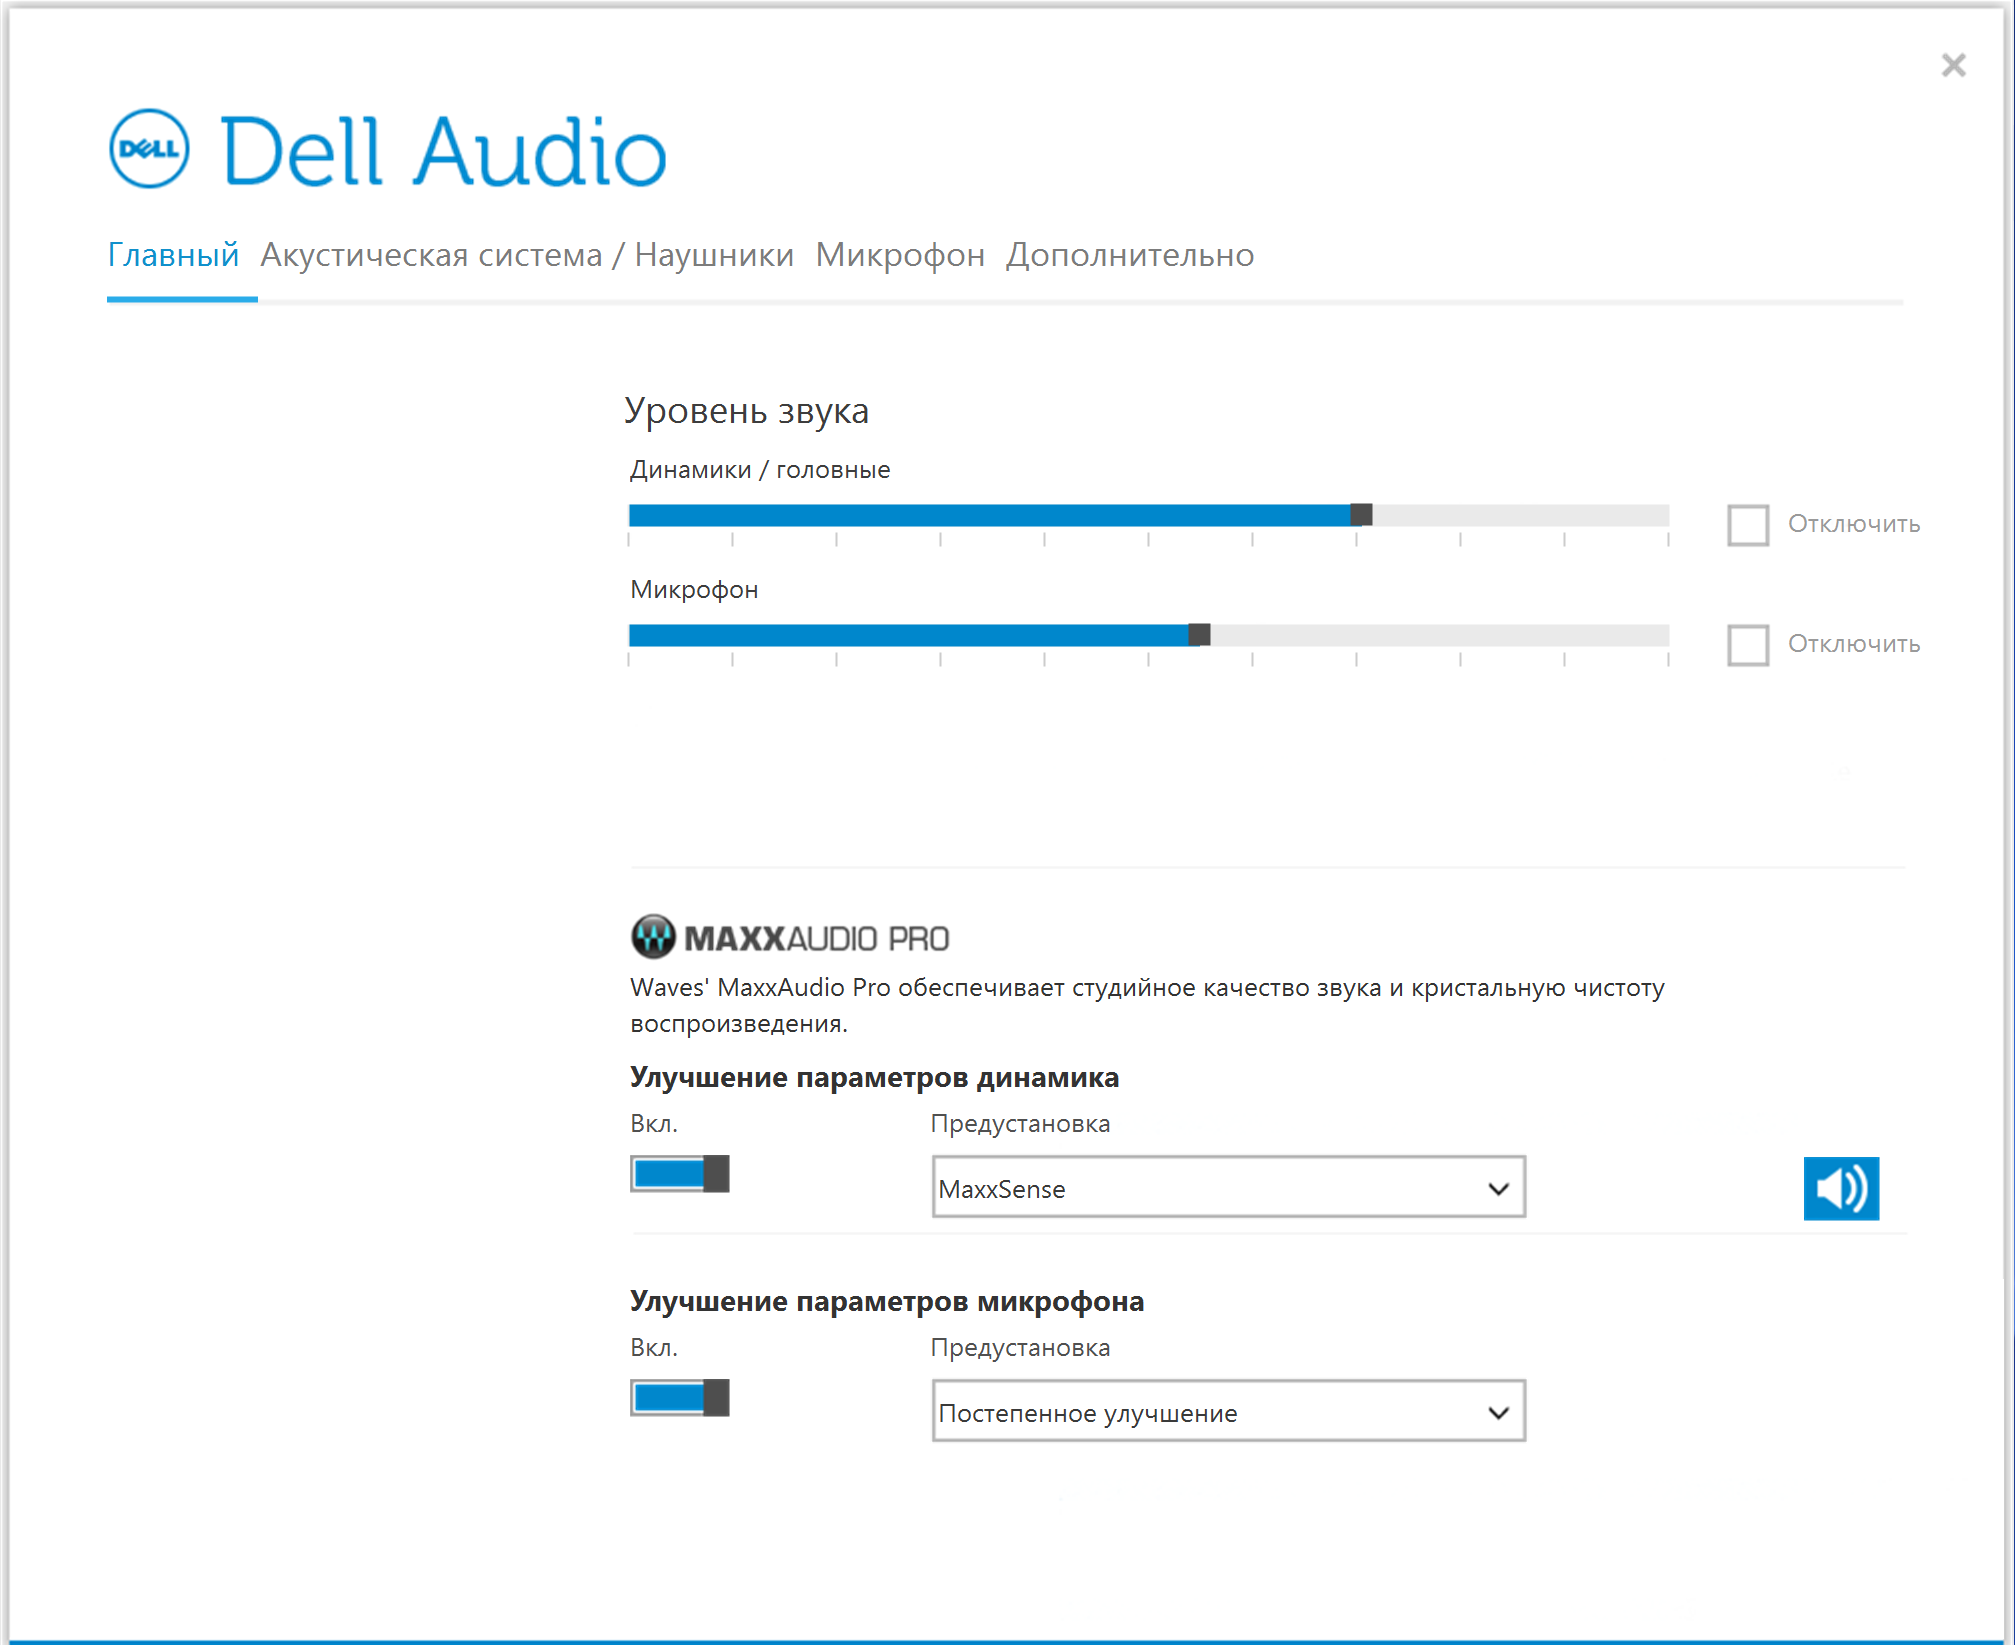Switch to the Дополнительно tab

coord(1130,255)
